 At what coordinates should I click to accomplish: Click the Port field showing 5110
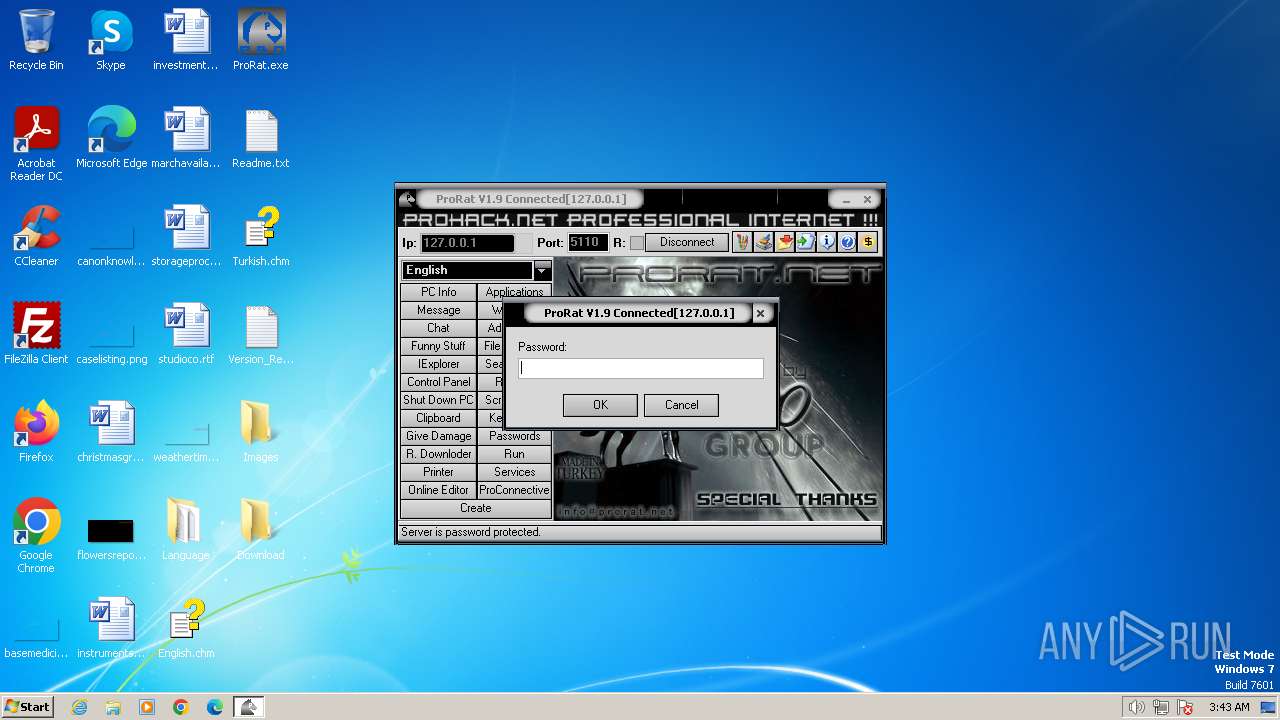(x=587, y=243)
